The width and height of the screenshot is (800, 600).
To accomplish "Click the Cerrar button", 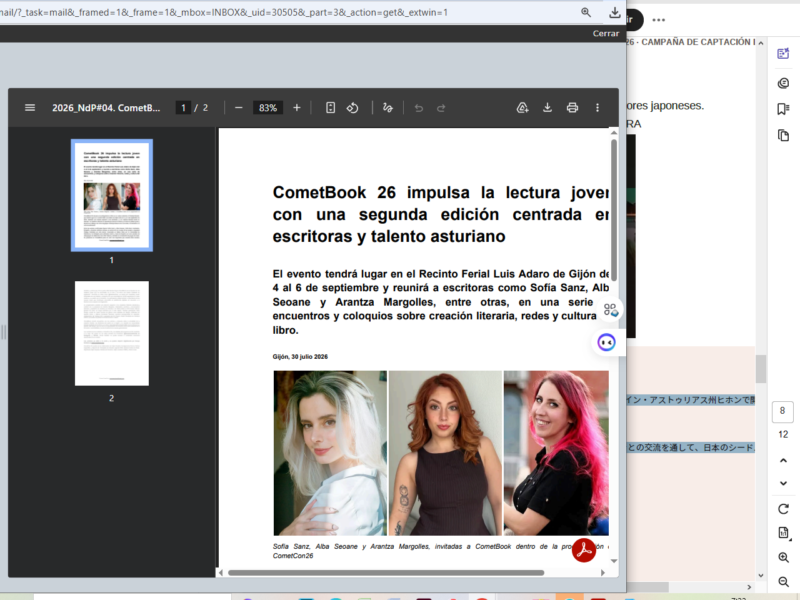I will pos(606,34).
